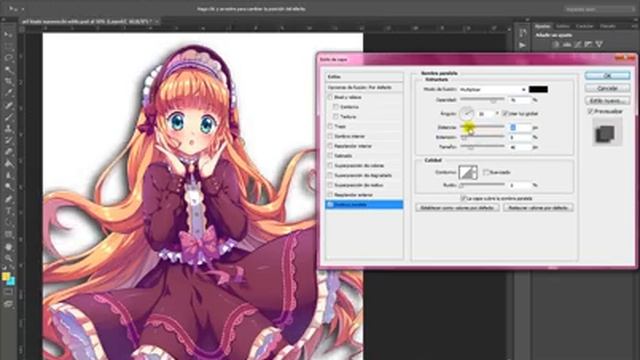Select the Crop tool
Image resolution: width=640 pixels, height=360 pixels.
point(8,81)
